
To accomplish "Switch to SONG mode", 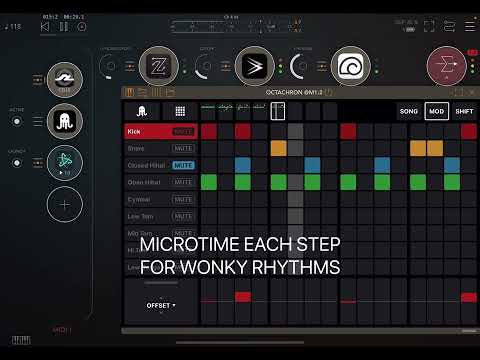I will pos(409,111).
